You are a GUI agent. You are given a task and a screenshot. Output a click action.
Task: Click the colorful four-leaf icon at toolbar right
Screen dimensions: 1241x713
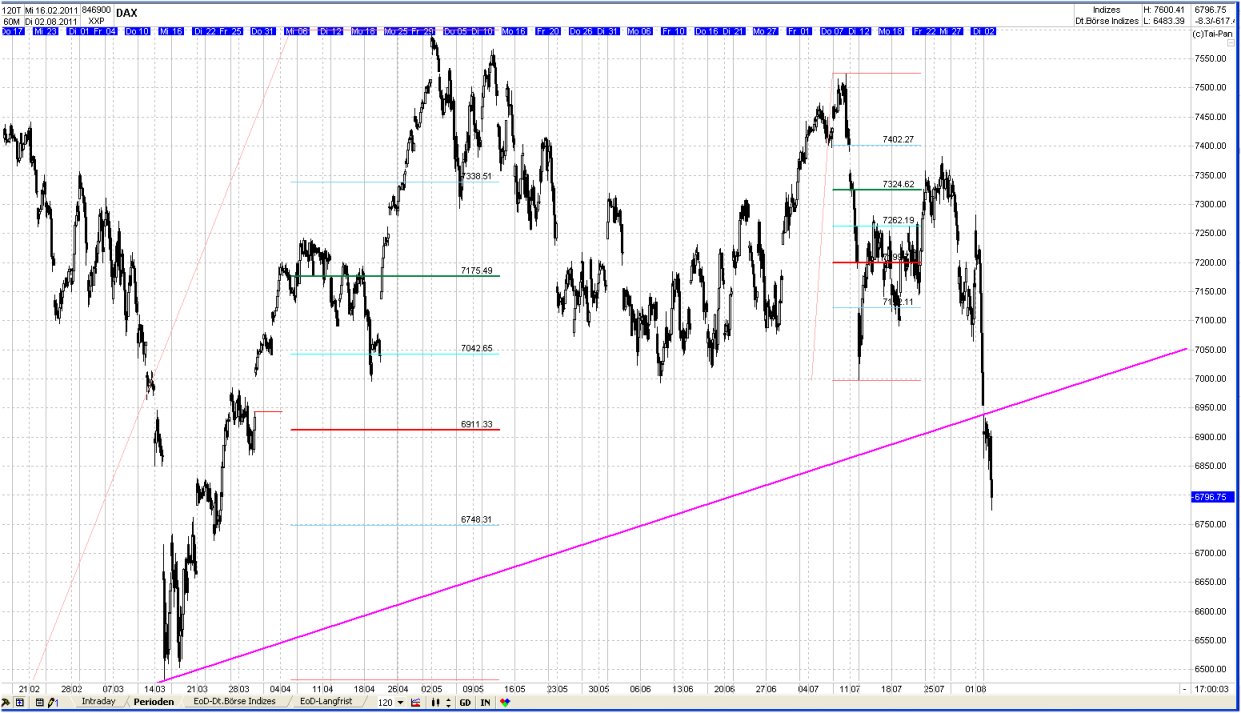point(504,702)
